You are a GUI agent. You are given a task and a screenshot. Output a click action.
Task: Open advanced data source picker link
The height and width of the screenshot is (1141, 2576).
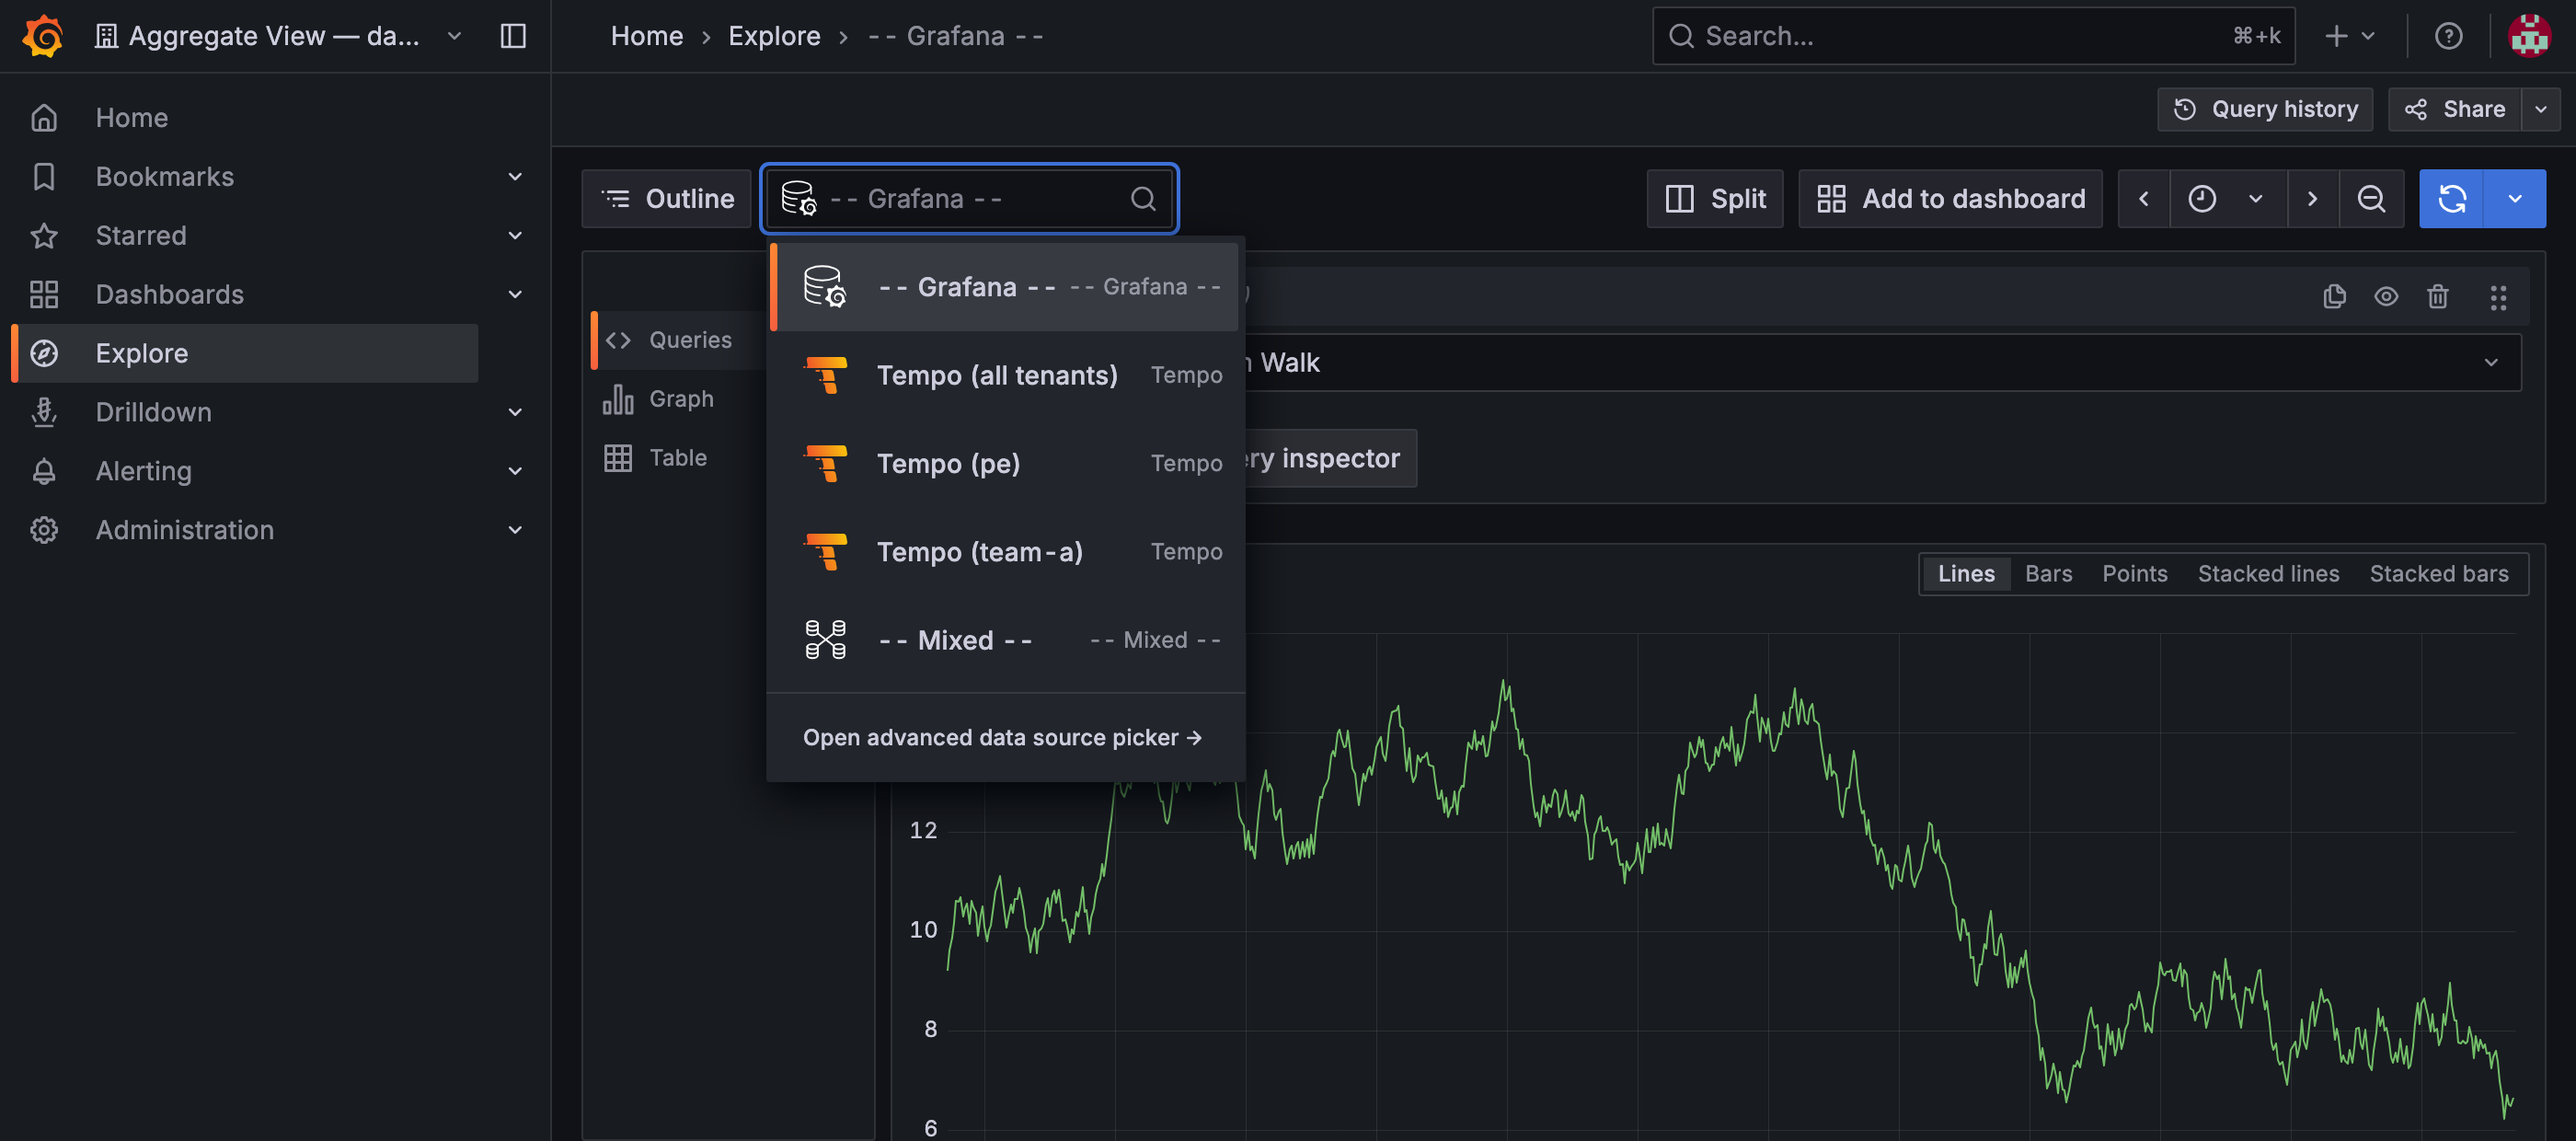click(x=1002, y=738)
